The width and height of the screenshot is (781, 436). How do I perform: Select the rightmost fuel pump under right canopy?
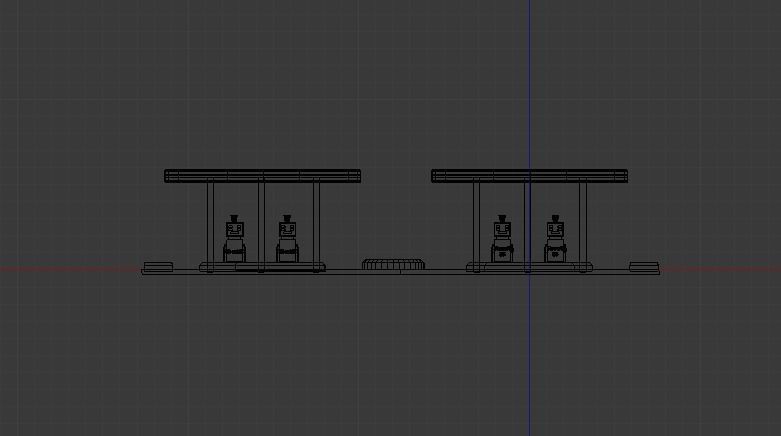555,239
